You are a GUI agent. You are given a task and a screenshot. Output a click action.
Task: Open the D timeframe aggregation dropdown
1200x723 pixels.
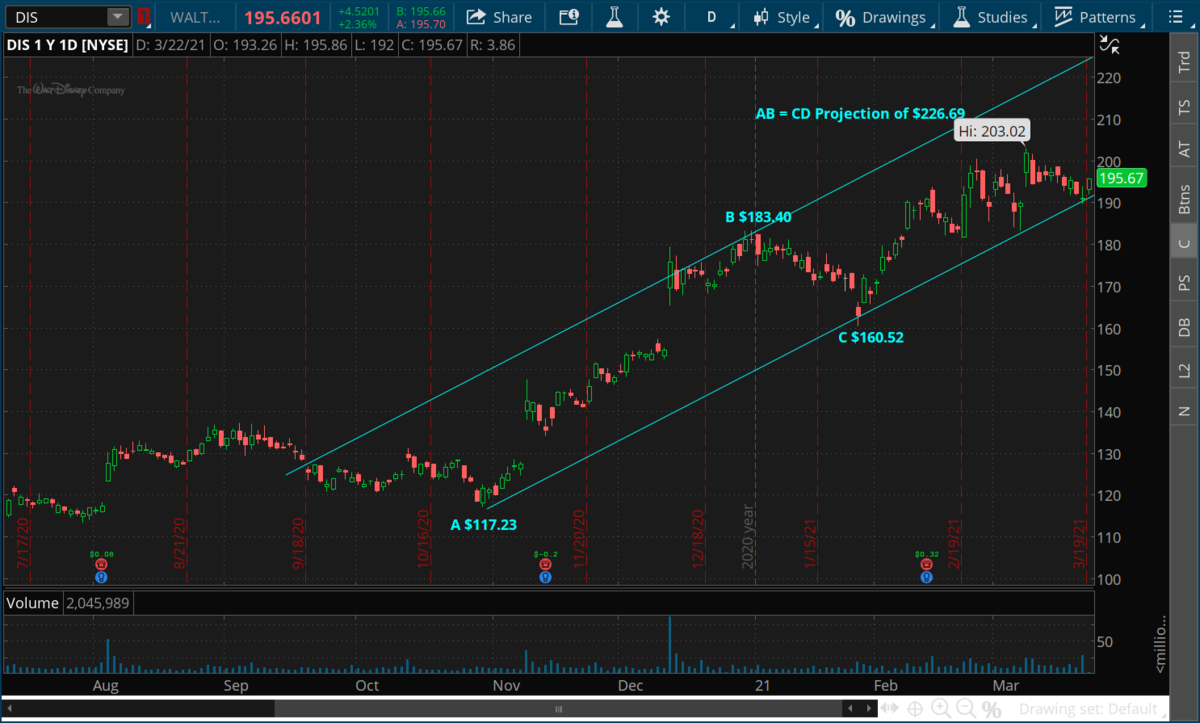(712, 17)
